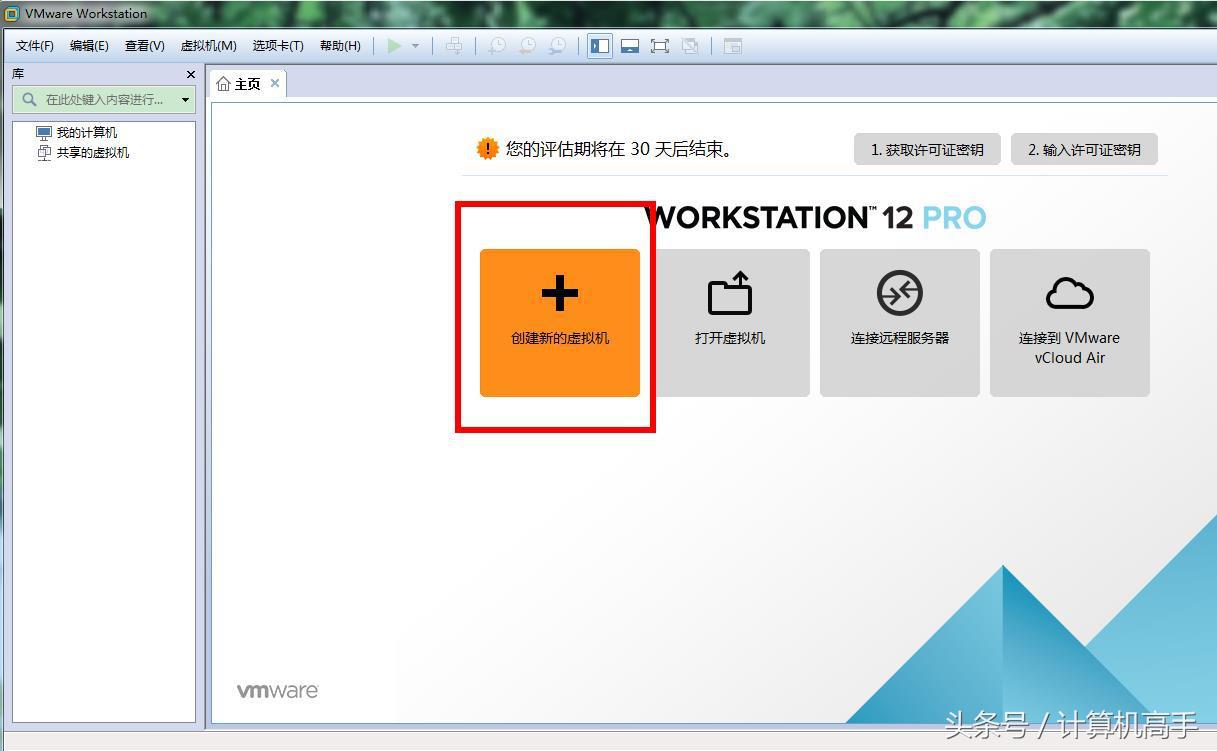Click the revert snapshot clock icon
The width and height of the screenshot is (1217, 751).
coord(527,46)
